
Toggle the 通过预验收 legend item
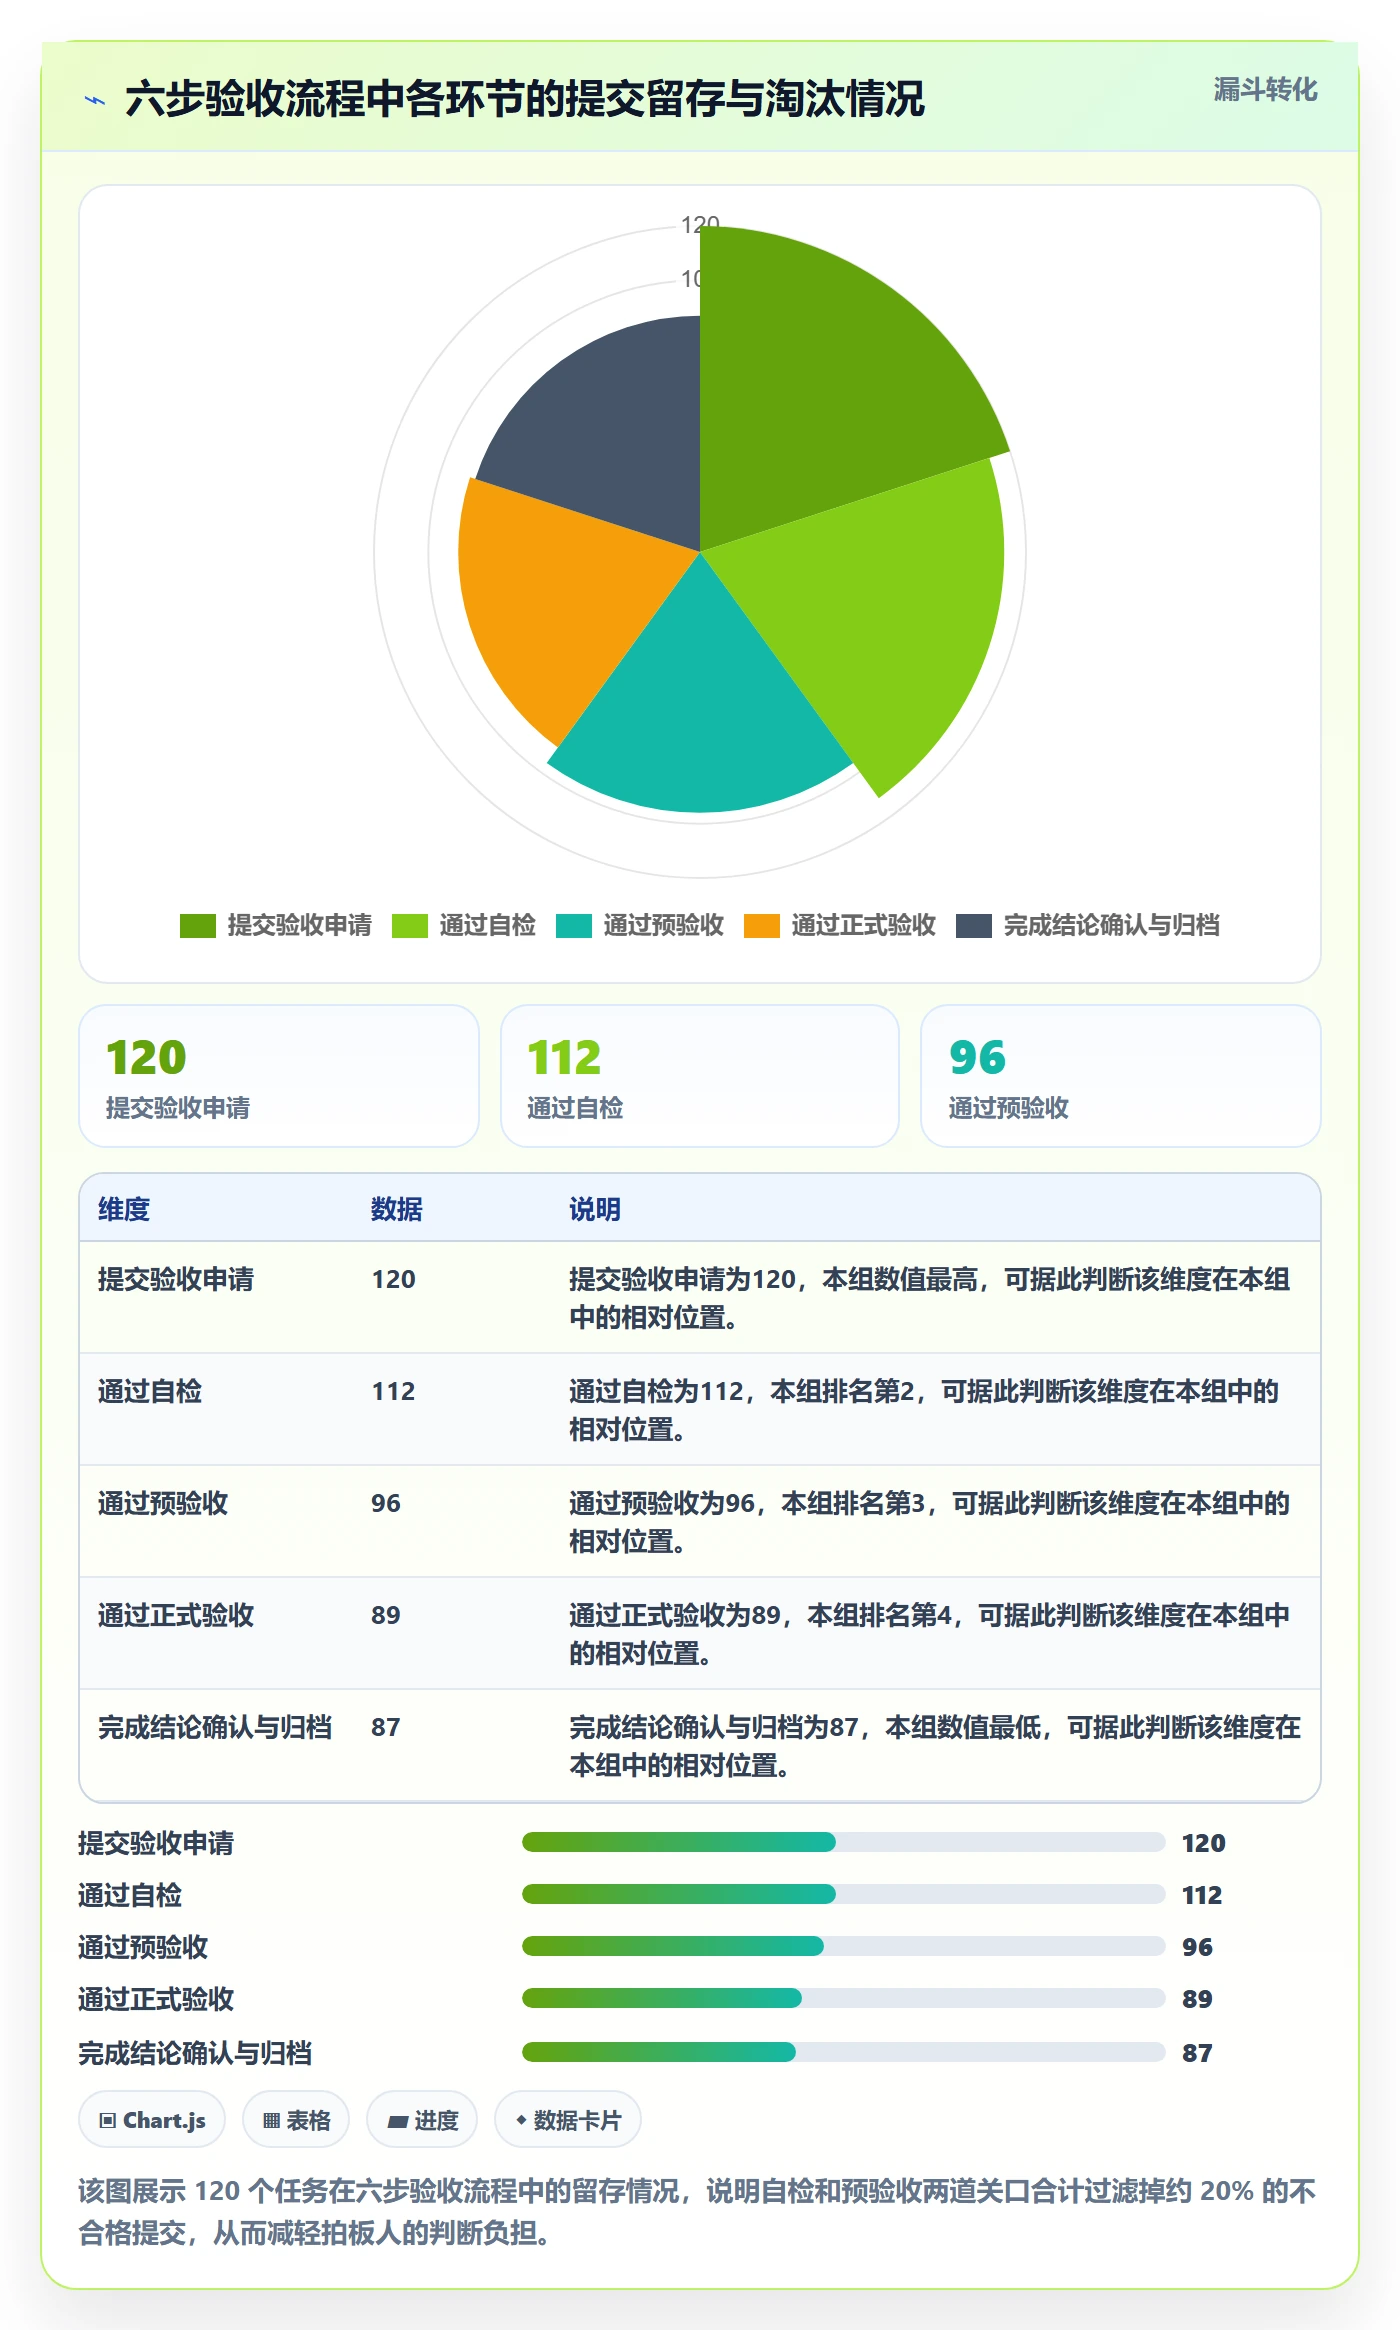click(x=639, y=925)
